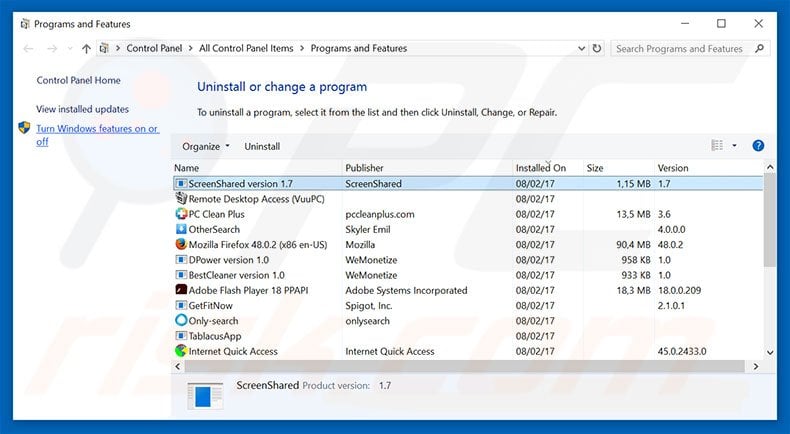The width and height of the screenshot is (790, 434).
Task: Click the Adobe Flash Player 18 PPAPI icon
Action: tap(181, 290)
